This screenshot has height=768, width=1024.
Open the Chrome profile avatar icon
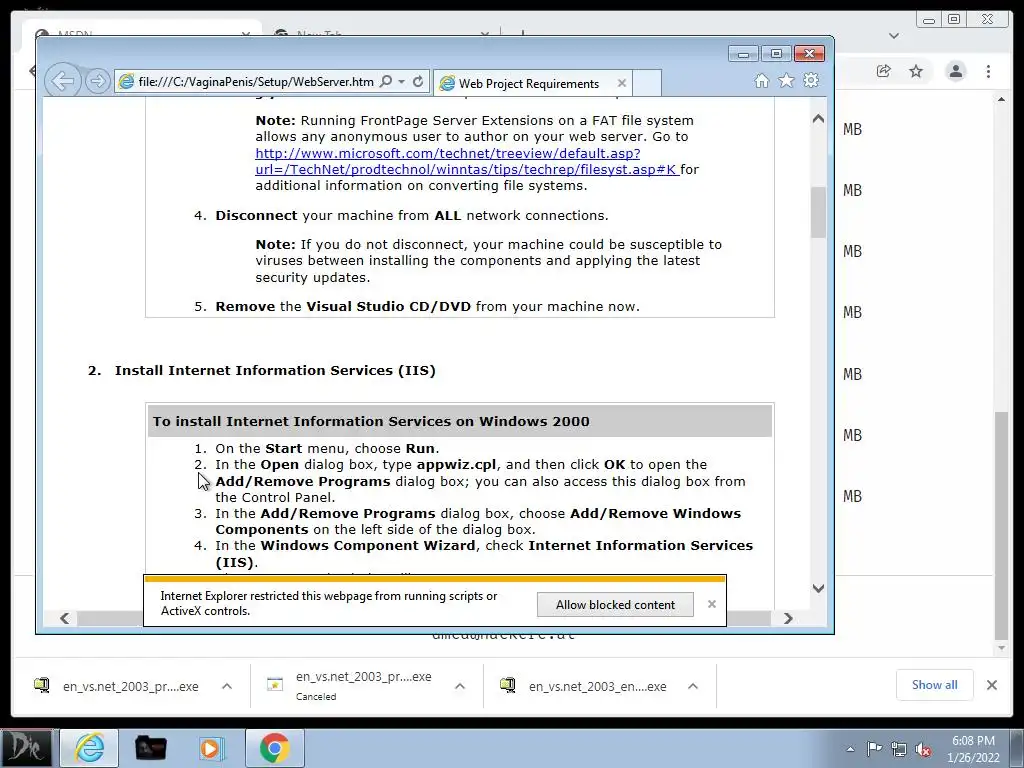[955, 71]
